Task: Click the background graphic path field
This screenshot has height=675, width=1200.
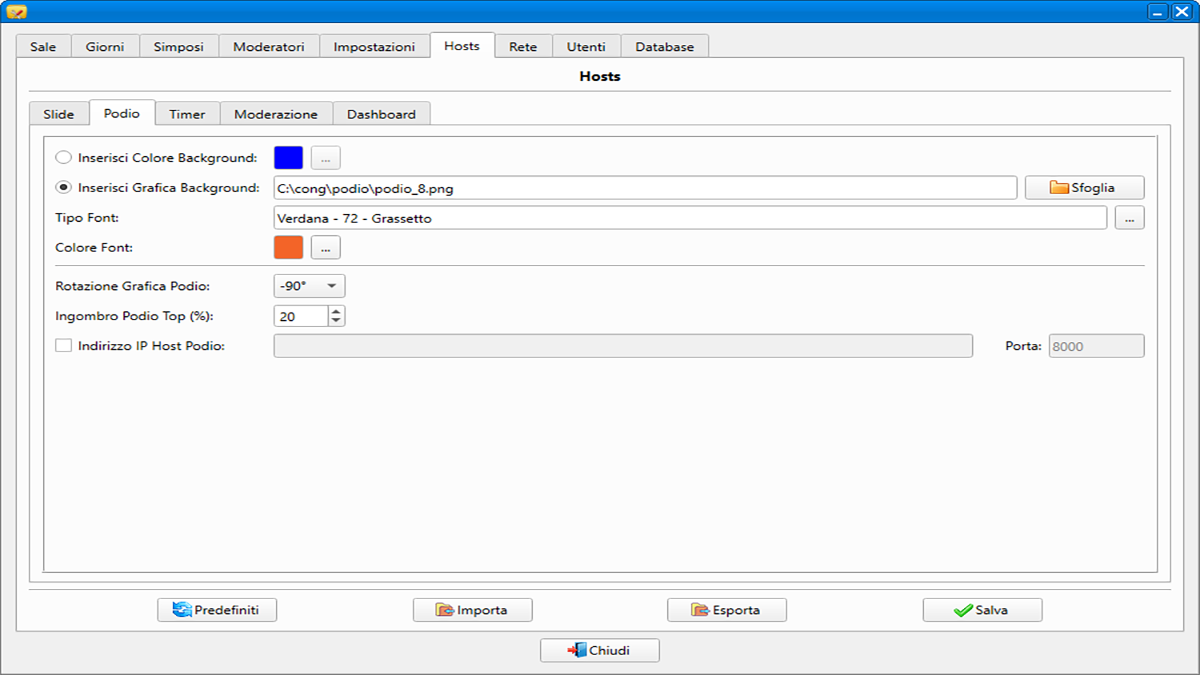Action: click(645, 188)
